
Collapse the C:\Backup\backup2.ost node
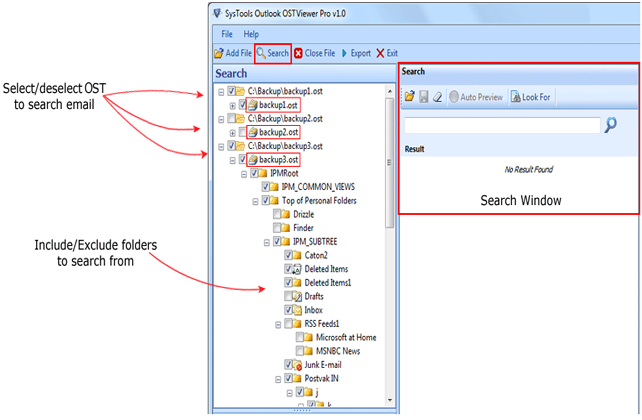221,119
